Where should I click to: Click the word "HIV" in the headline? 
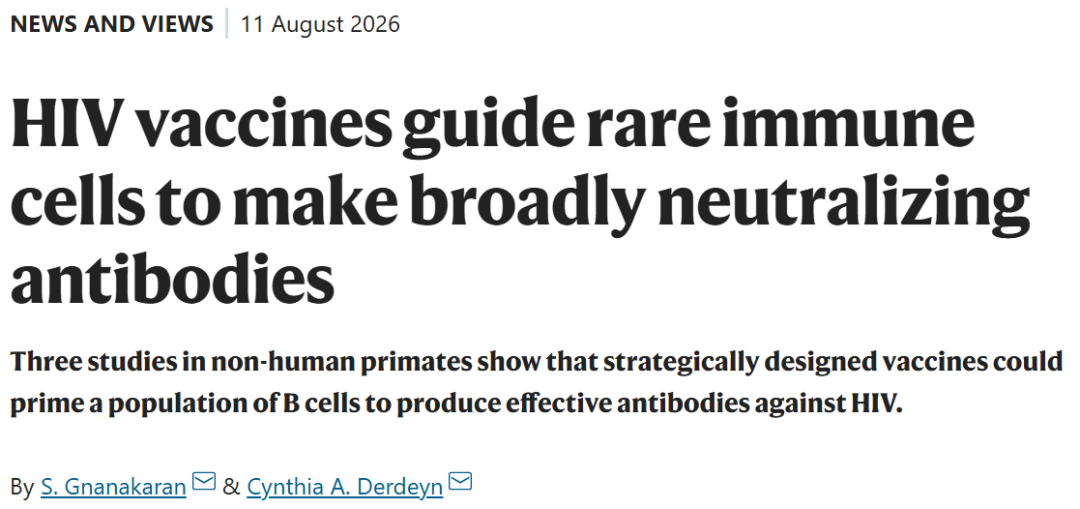66,127
